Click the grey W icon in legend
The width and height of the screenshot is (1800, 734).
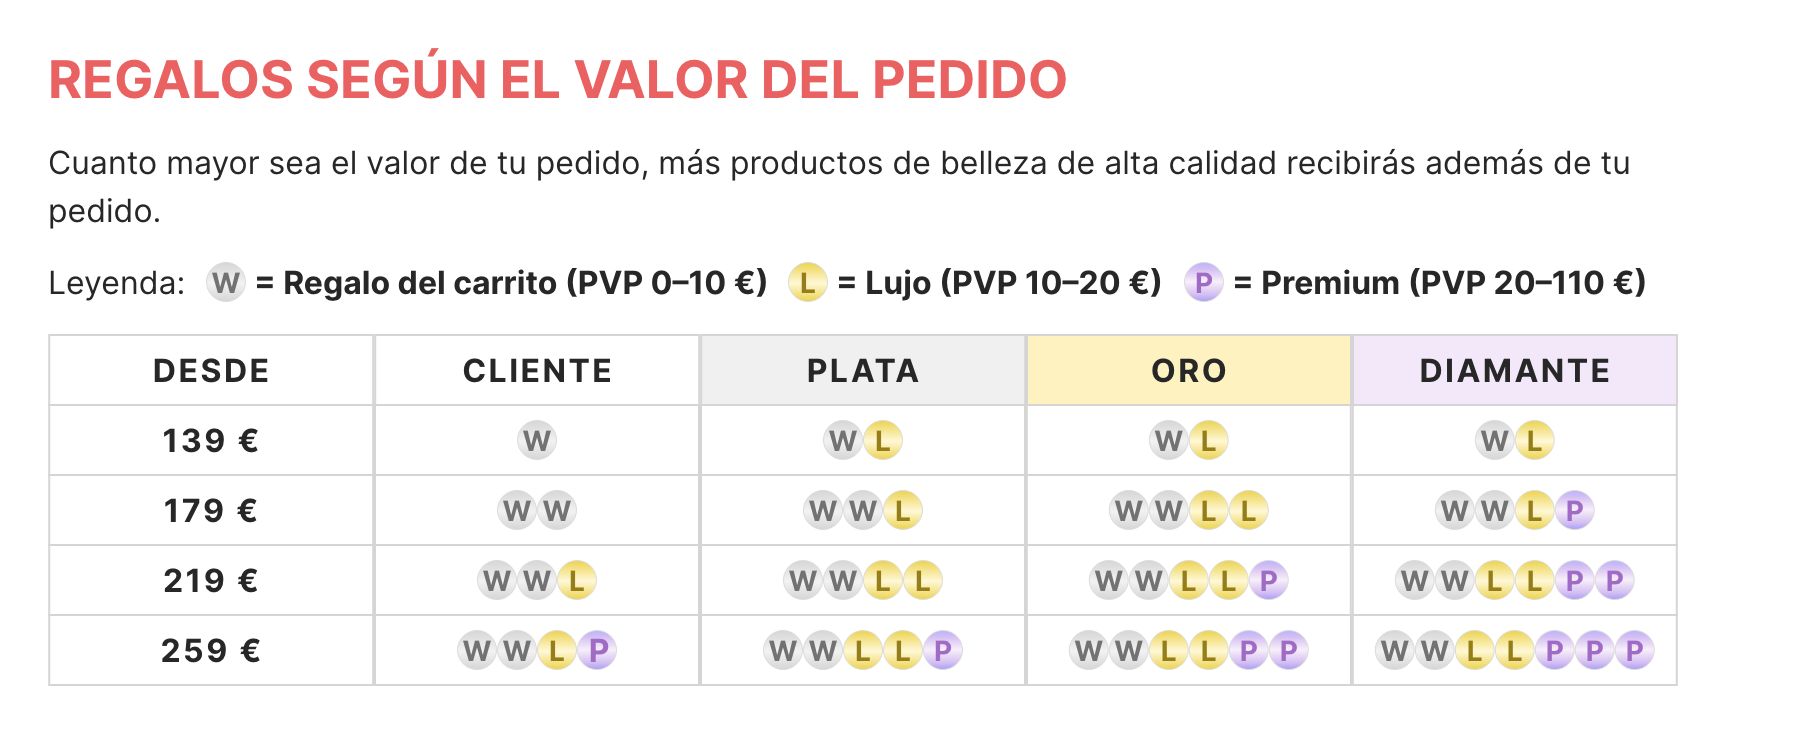tap(226, 283)
